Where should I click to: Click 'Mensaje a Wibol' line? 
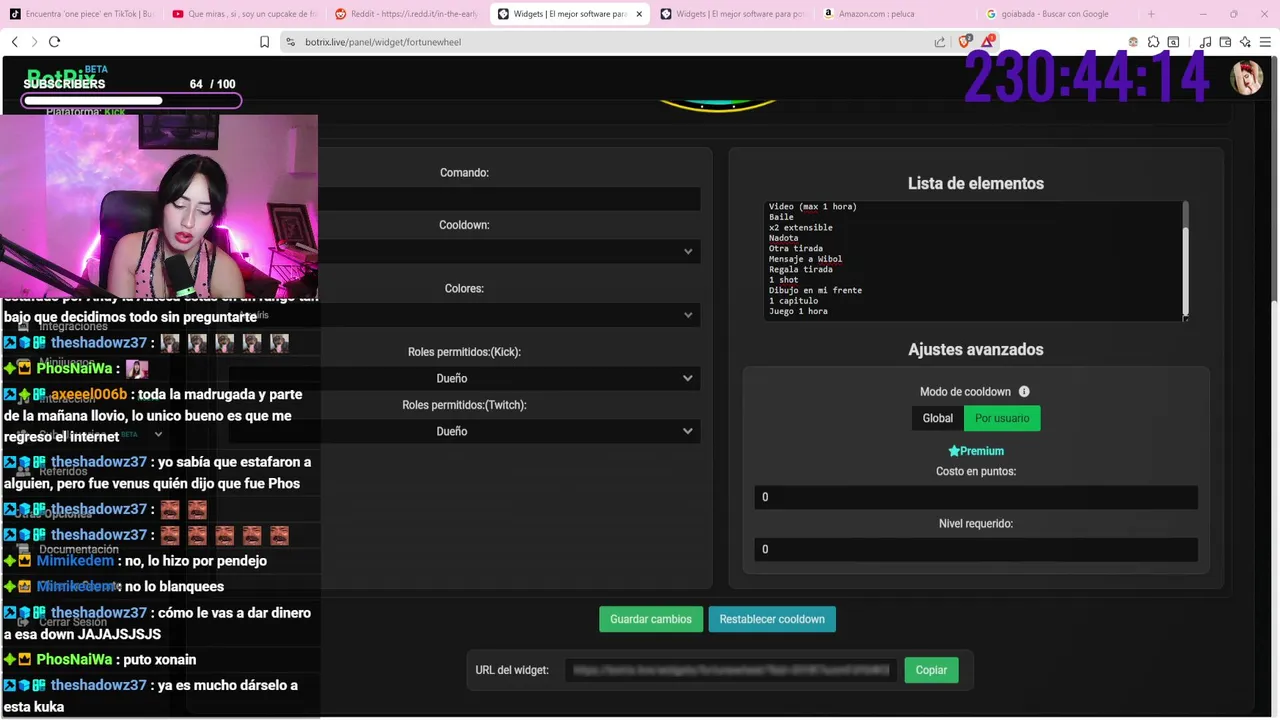805,259
